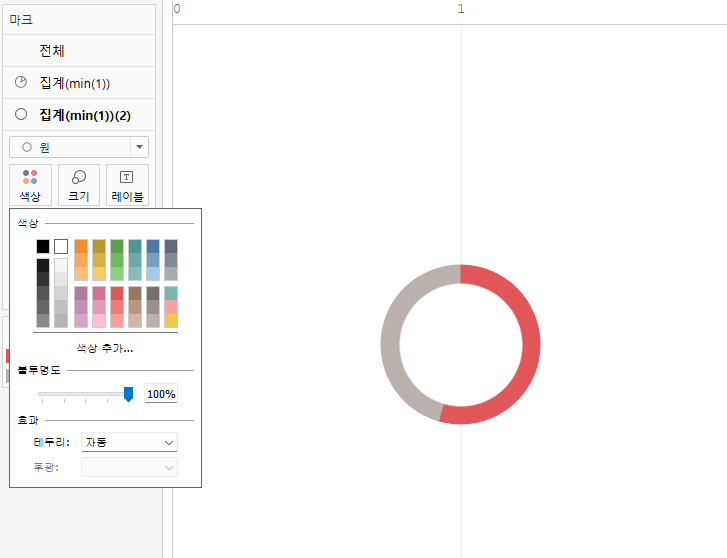Open the 레이블 (Label) marks button
Viewport: 727px width, 558px height.
pos(128,185)
